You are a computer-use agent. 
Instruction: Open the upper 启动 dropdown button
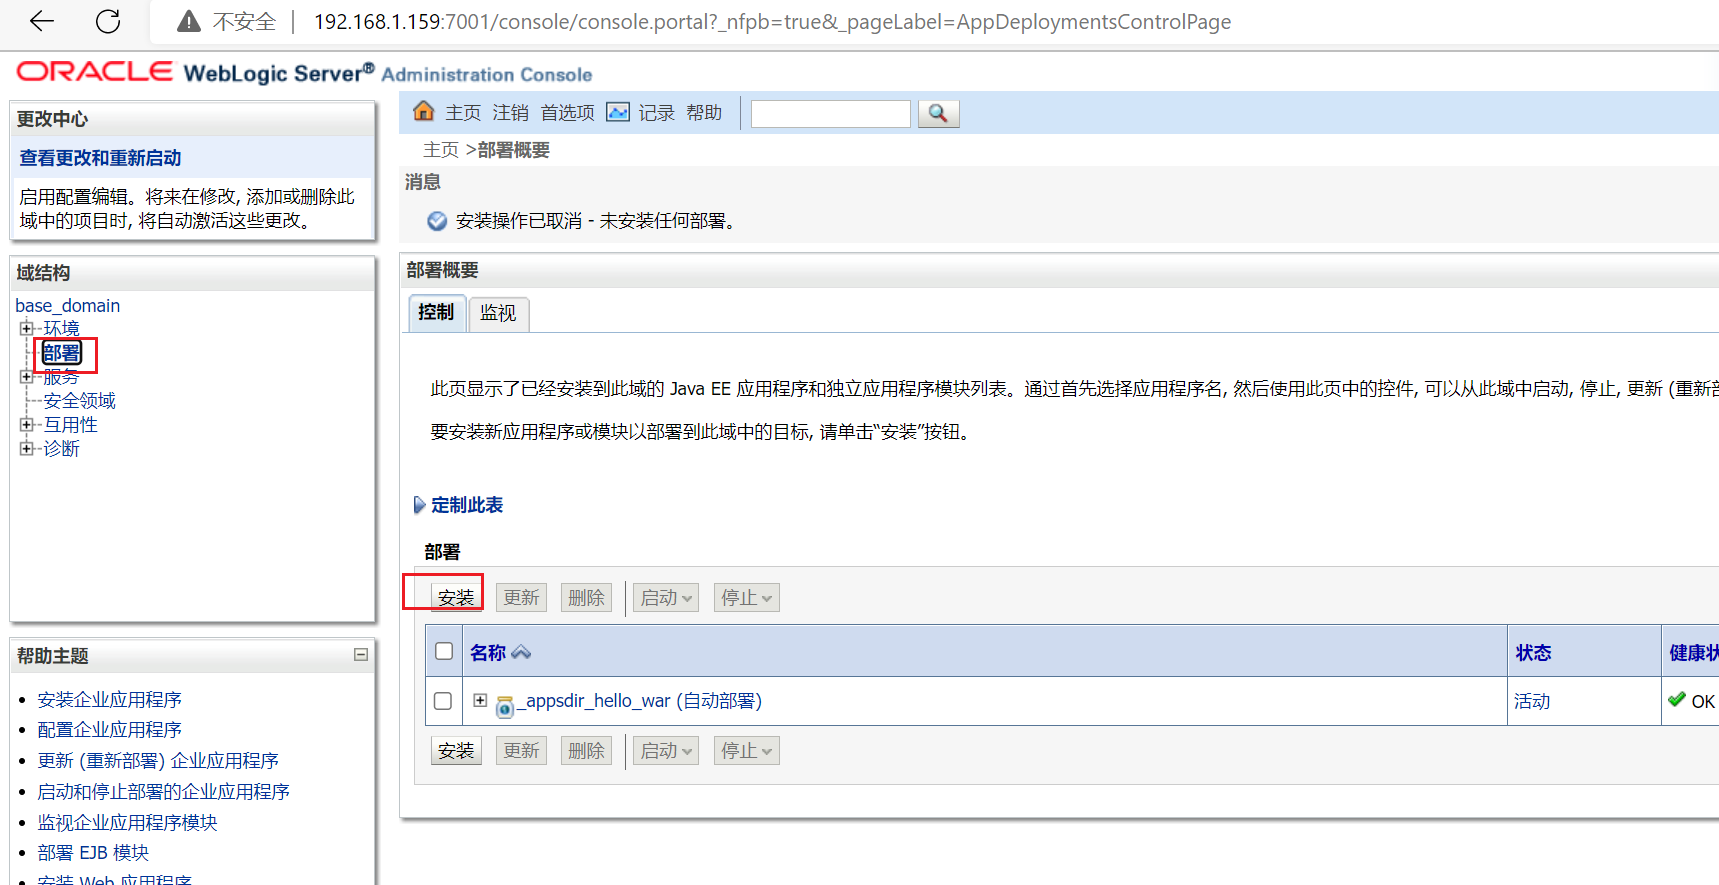coord(666,598)
